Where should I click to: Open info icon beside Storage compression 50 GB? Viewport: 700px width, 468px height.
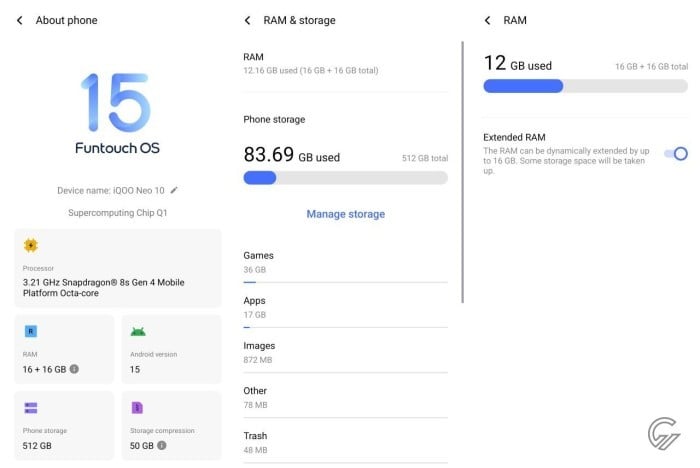[x=162, y=445]
